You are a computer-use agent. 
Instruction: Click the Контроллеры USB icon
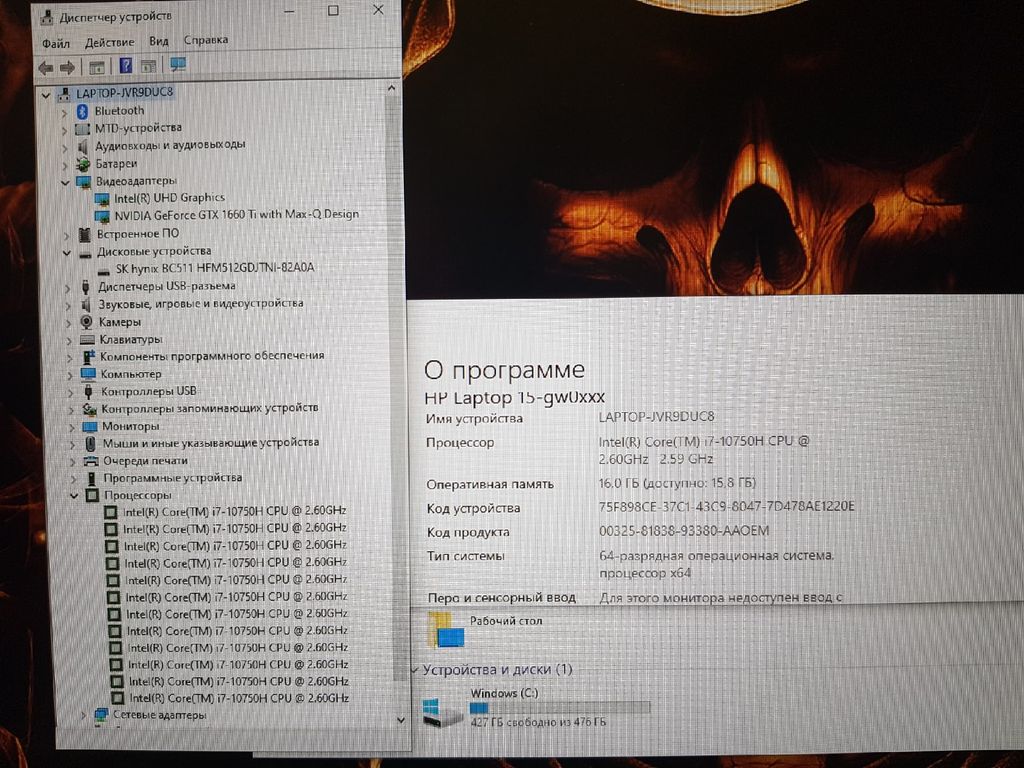click(x=88, y=391)
